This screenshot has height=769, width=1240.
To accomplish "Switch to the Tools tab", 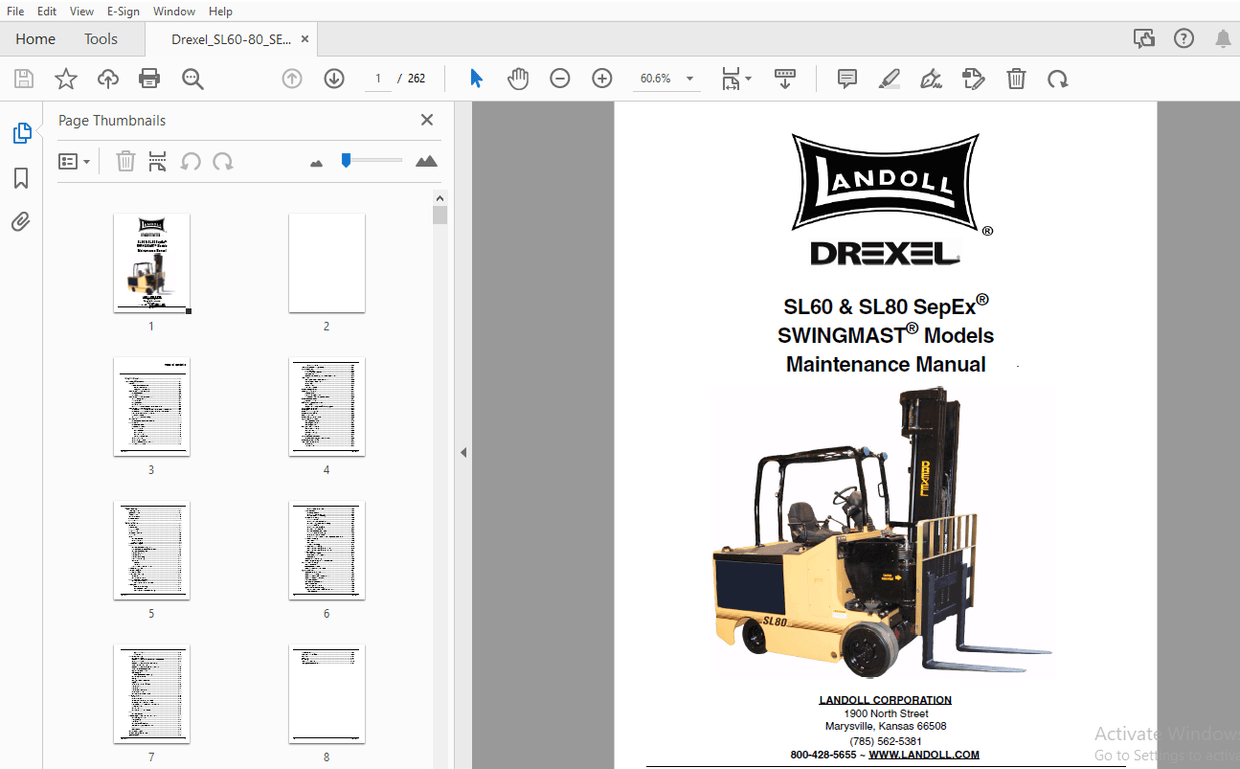I will coord(100,39).
